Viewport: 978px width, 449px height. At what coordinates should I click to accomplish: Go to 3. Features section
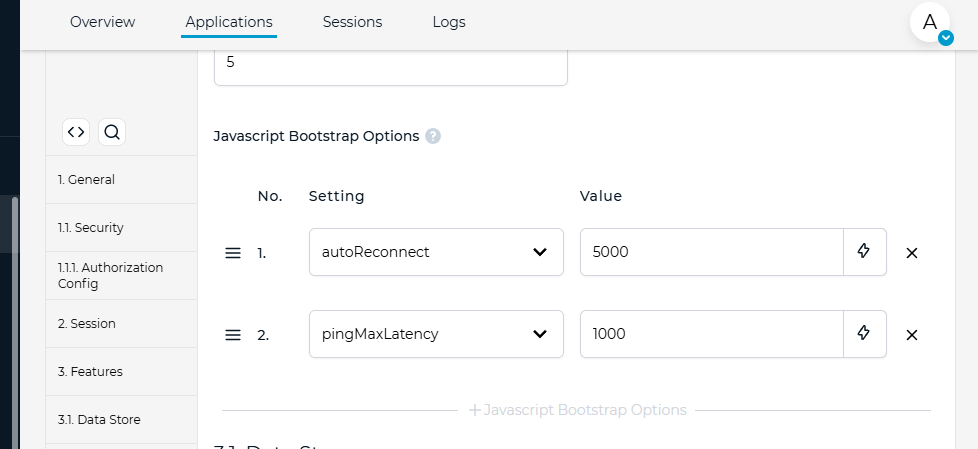(122, 372)
